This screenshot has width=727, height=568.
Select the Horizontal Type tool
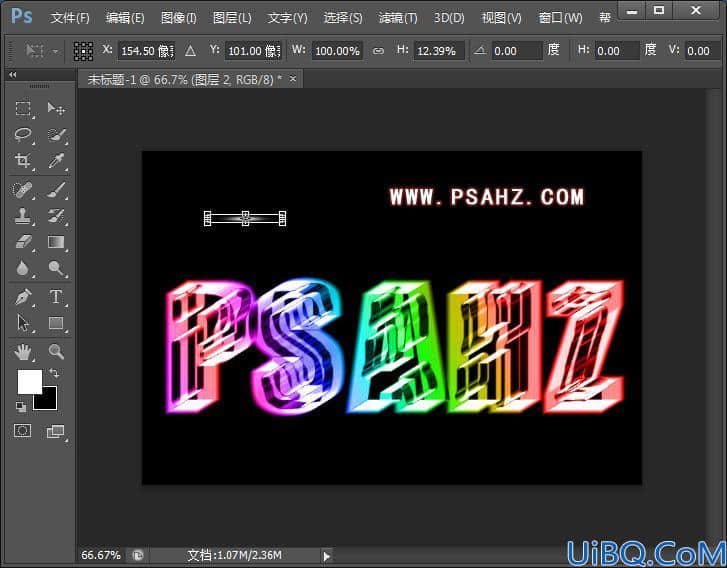[56, 297]
